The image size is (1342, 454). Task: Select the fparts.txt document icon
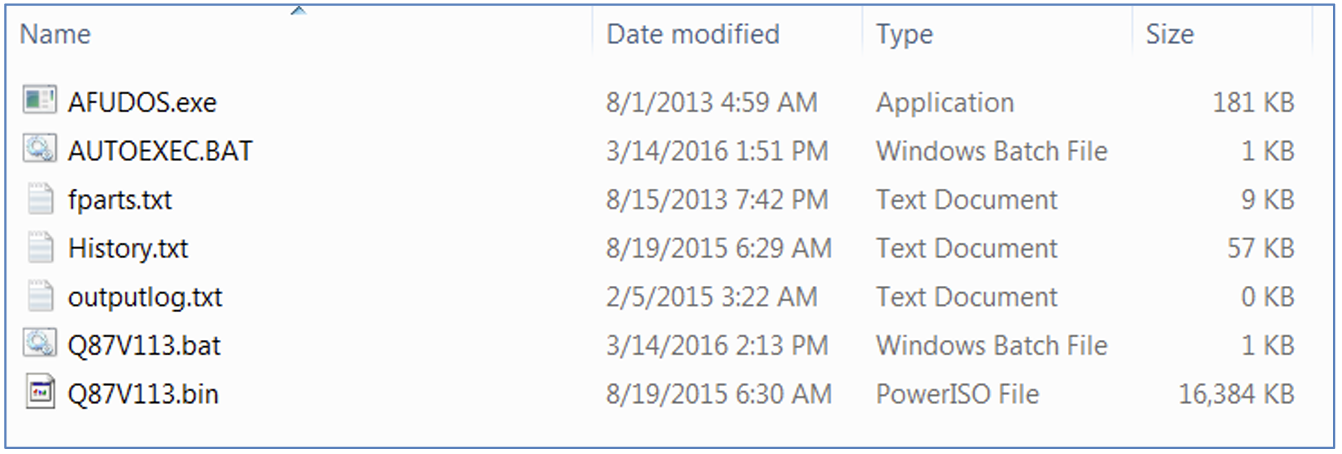(x=40, y=198)
